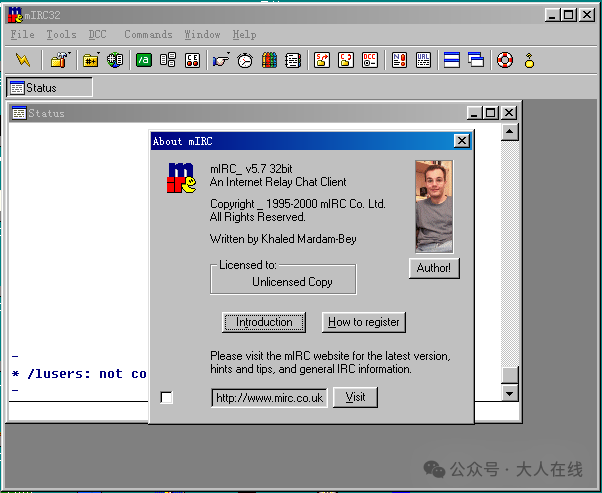Click the How to register button
This screenshot has height=493, width=602.
point(364,322)
